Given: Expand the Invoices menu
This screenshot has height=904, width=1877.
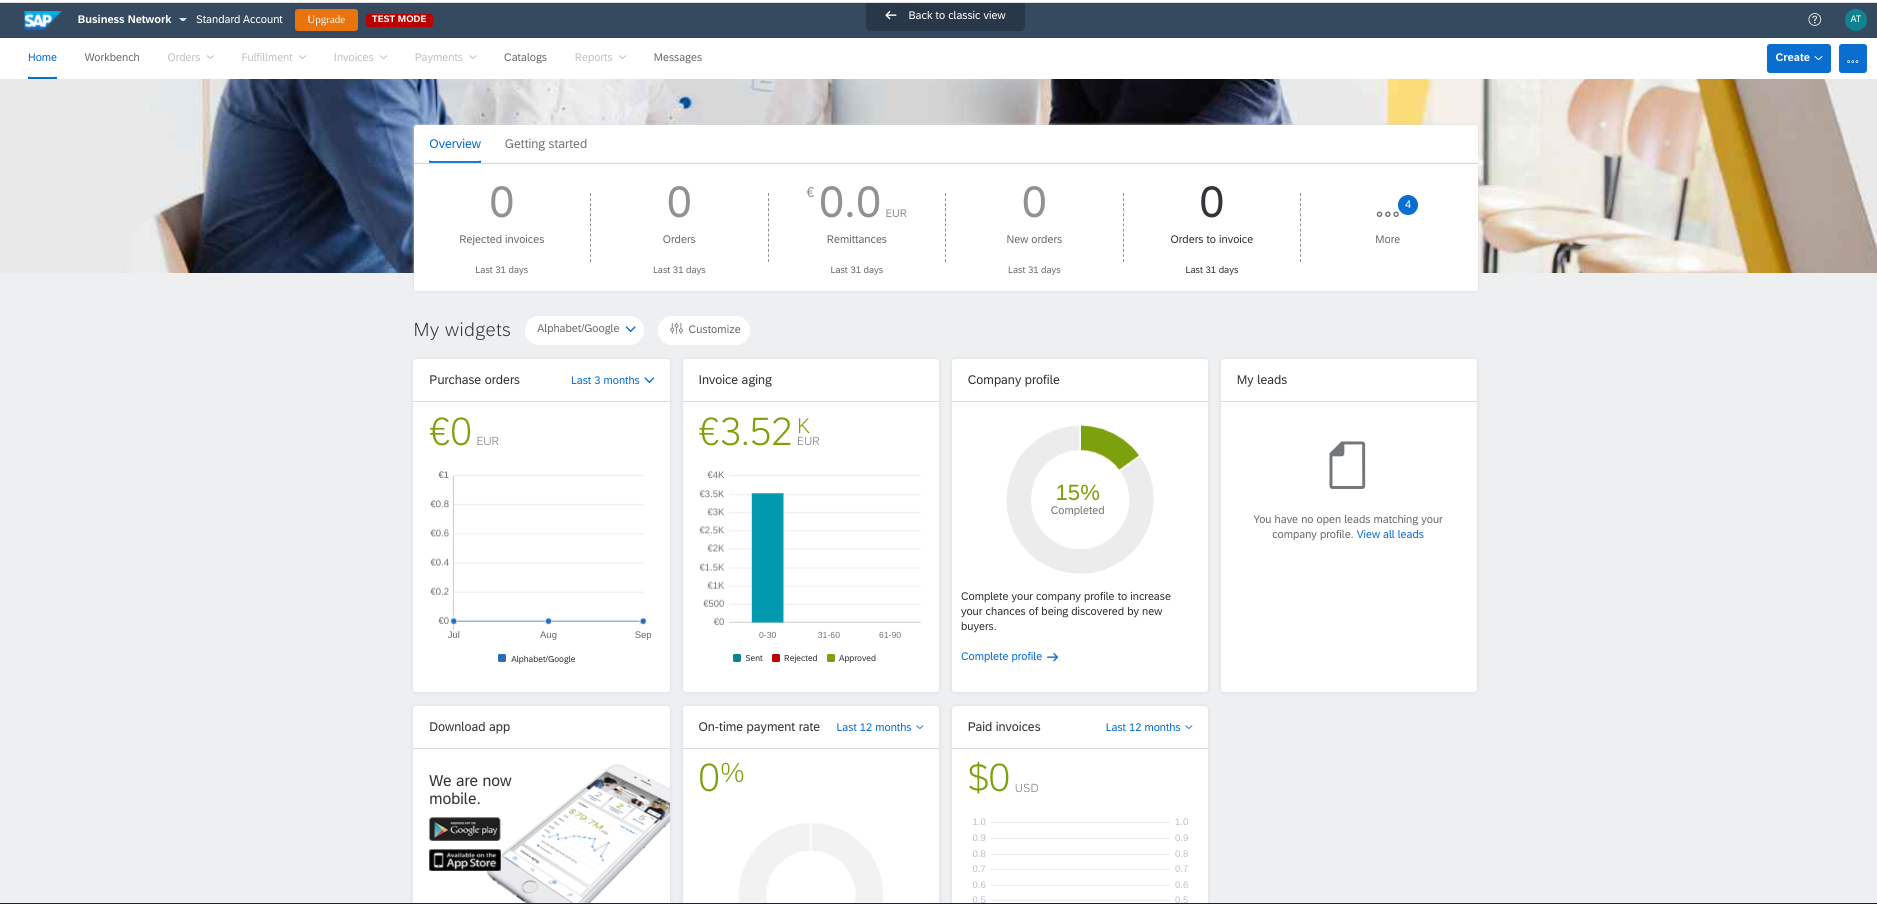Looking at the screenshot, I should point(360,58).
